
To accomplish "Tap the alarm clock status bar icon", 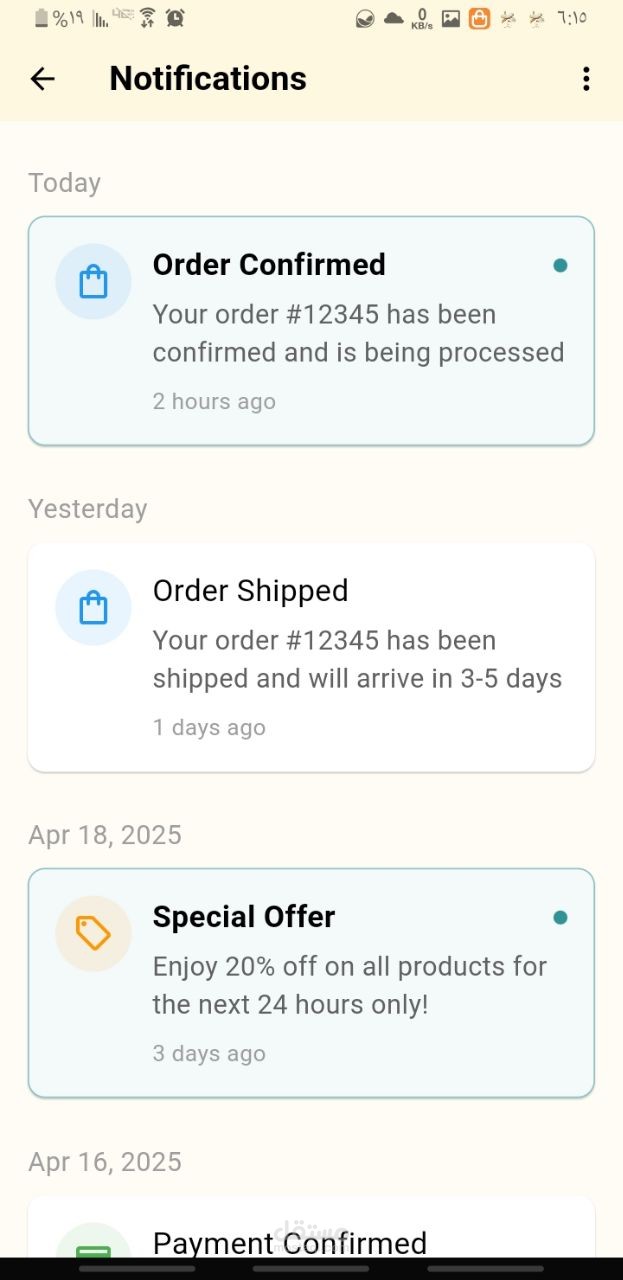I will pyautogui.click(x=175, y=18).
